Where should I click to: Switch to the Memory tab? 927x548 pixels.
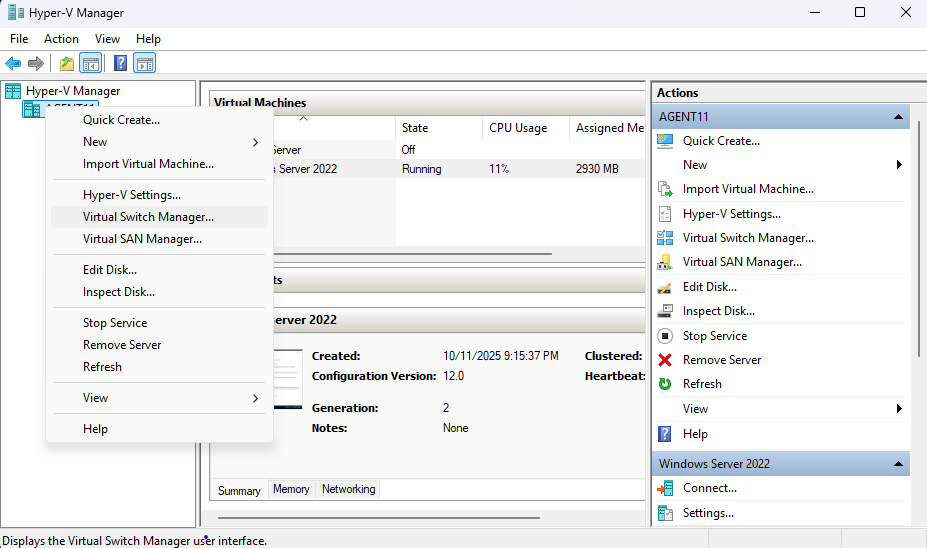click(x=291, y=489)
